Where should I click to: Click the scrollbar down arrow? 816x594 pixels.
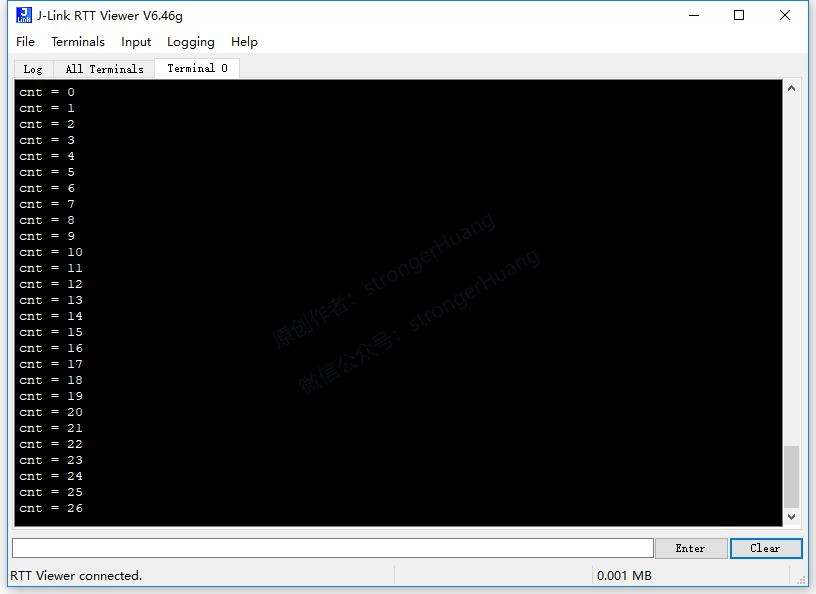coord(791,516)
